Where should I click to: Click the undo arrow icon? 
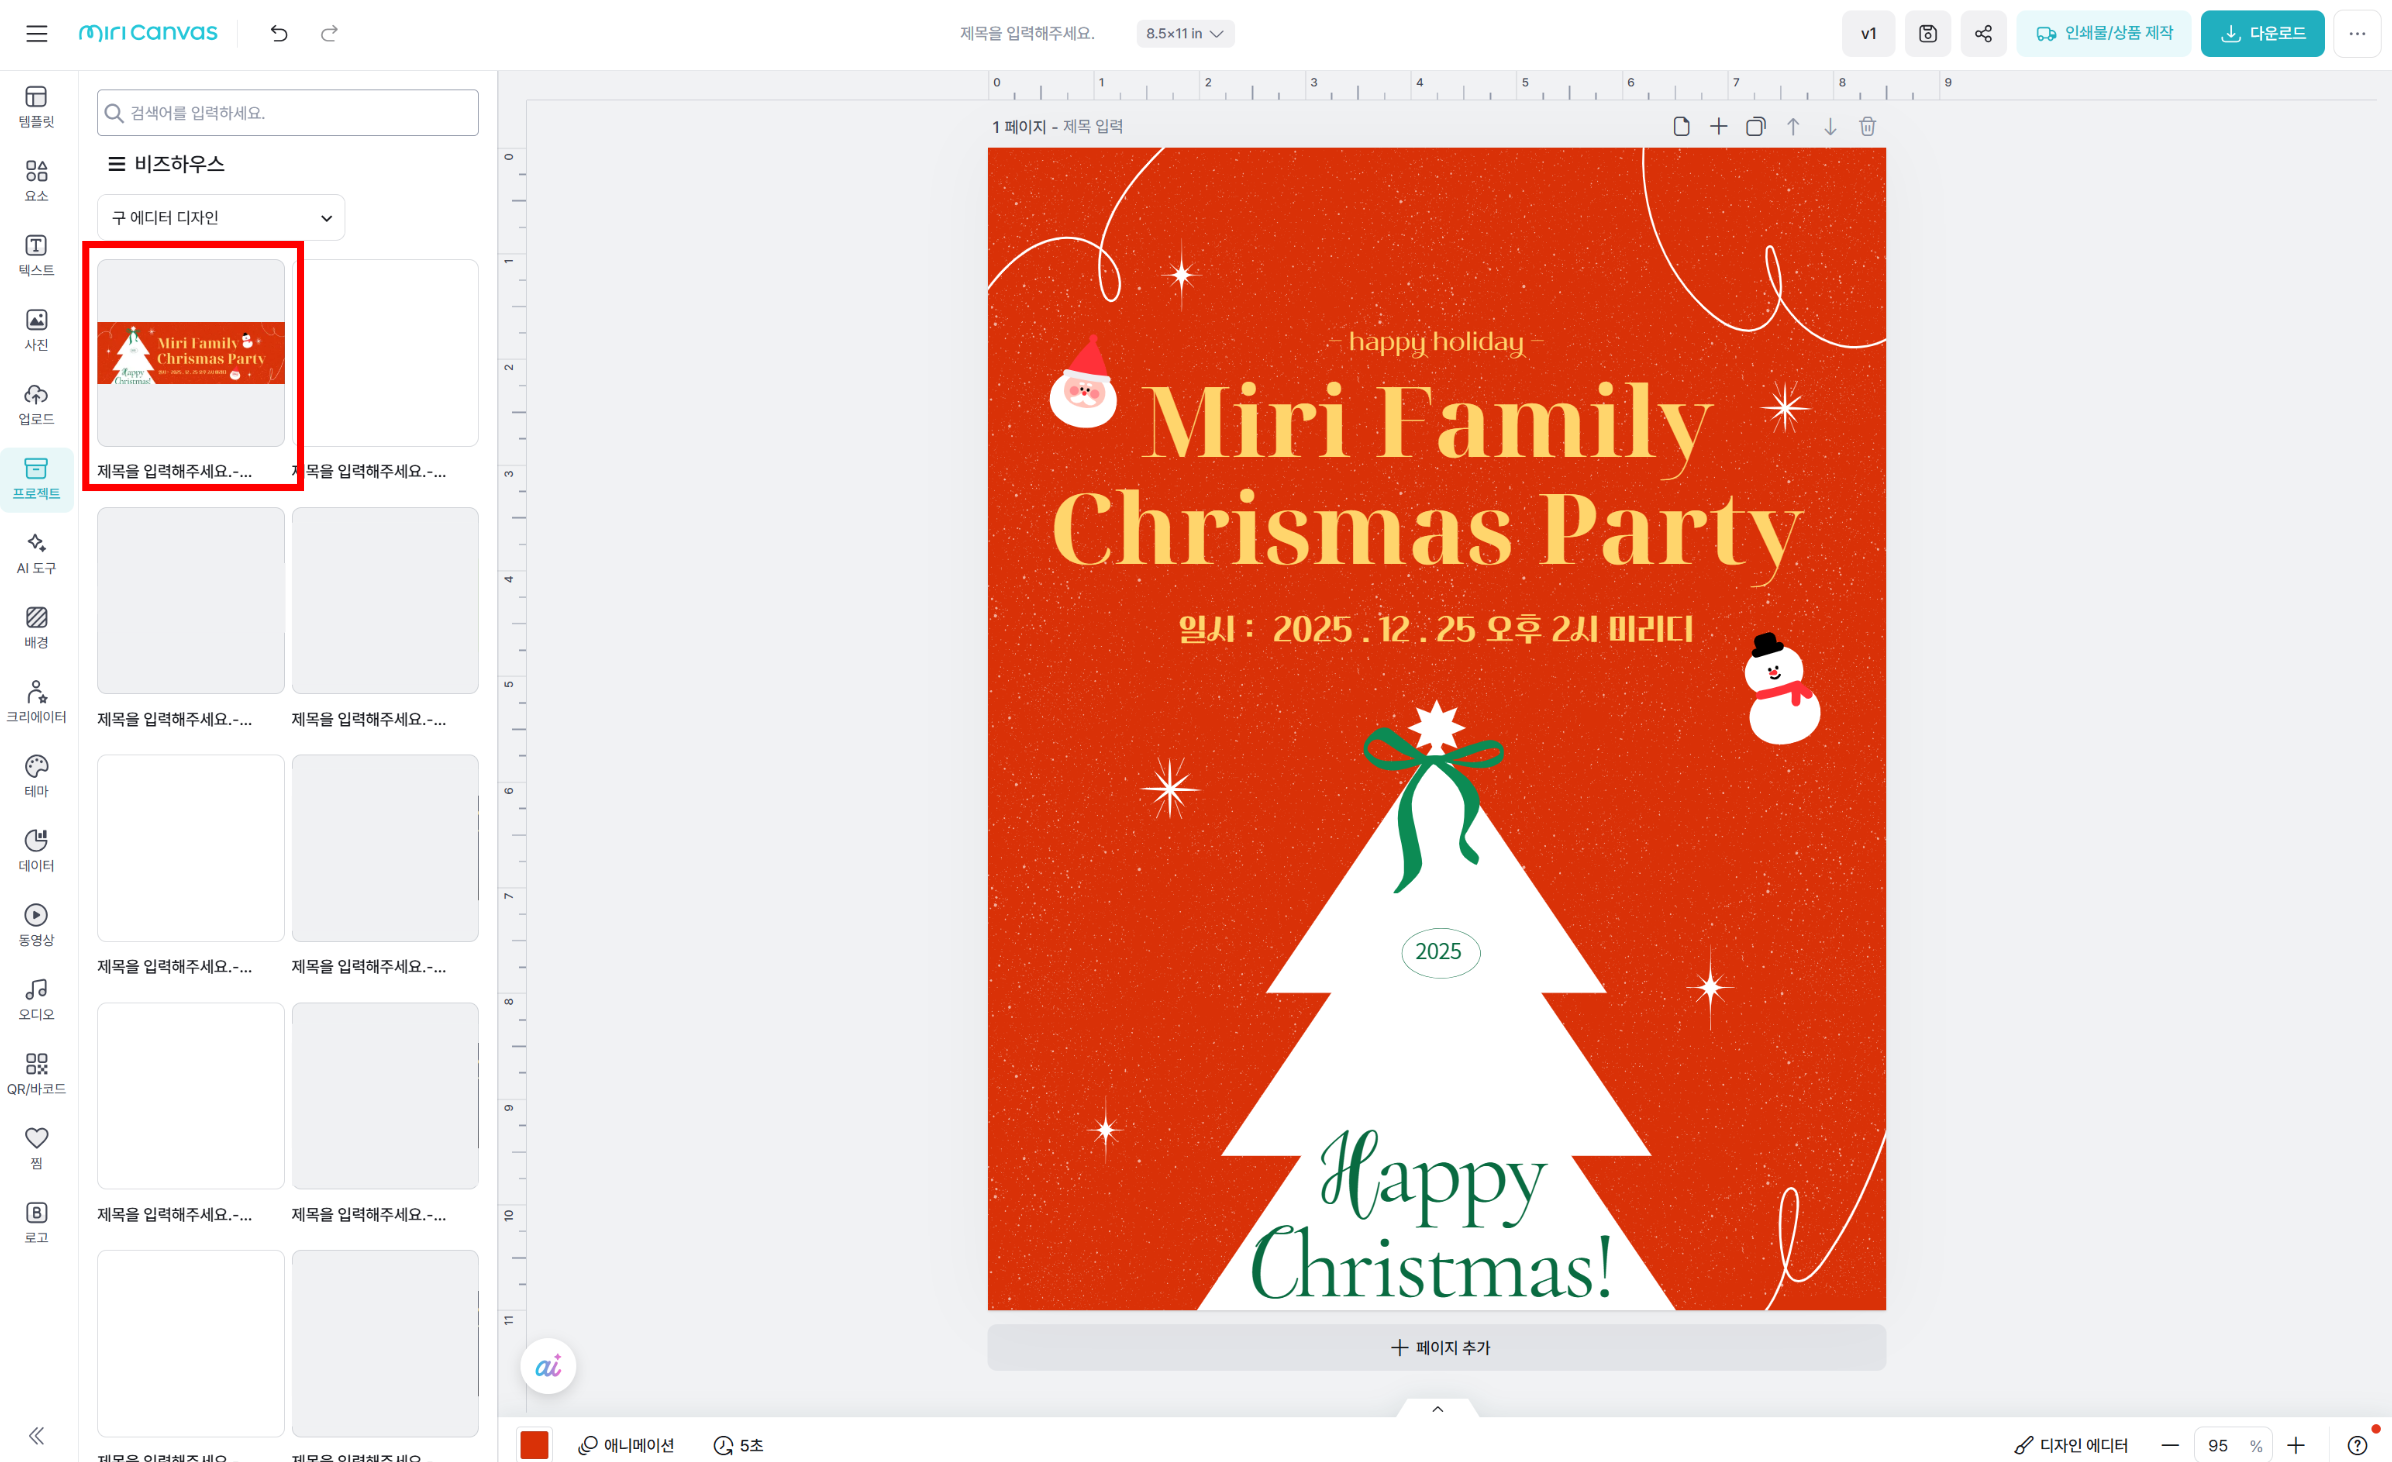279,34
